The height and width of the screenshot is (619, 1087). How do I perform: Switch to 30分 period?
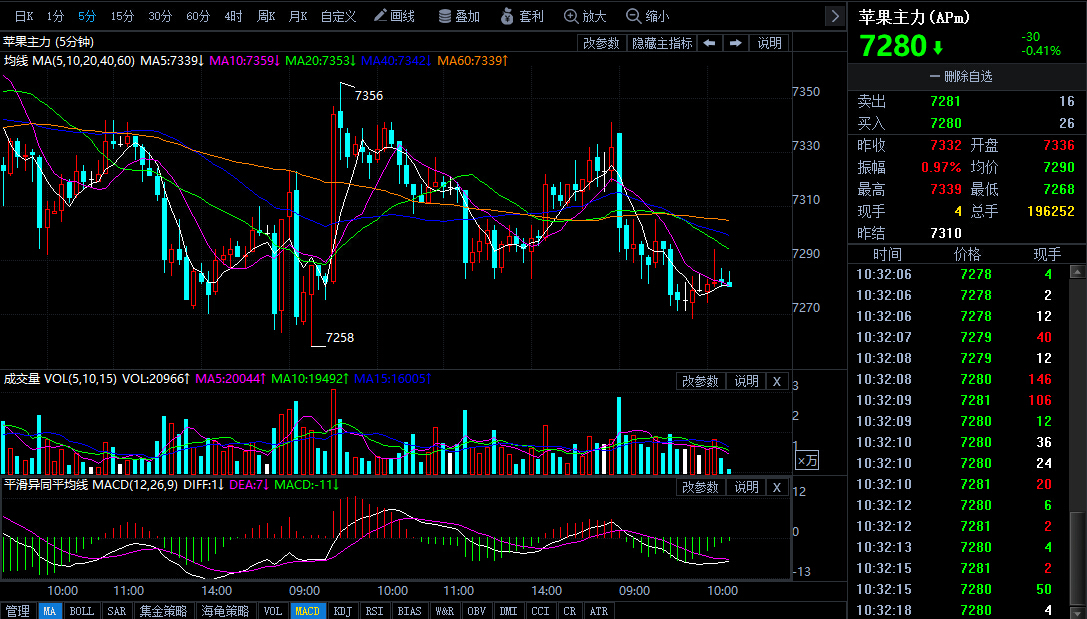[x=160, y=16]
